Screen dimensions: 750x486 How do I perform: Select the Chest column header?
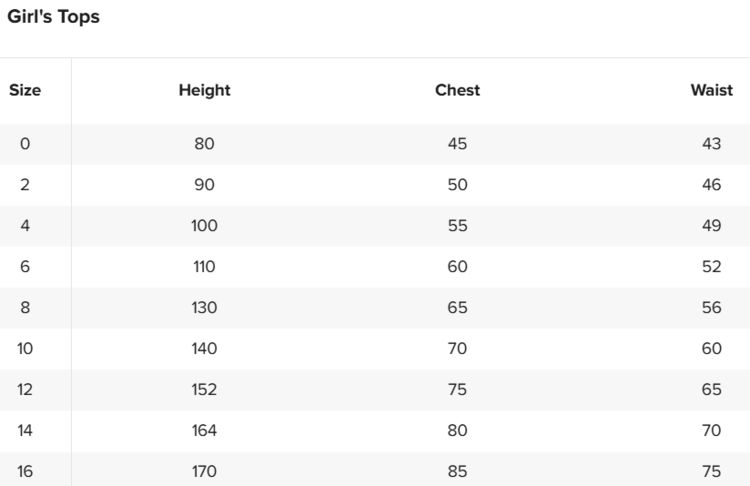pos(457,90)
